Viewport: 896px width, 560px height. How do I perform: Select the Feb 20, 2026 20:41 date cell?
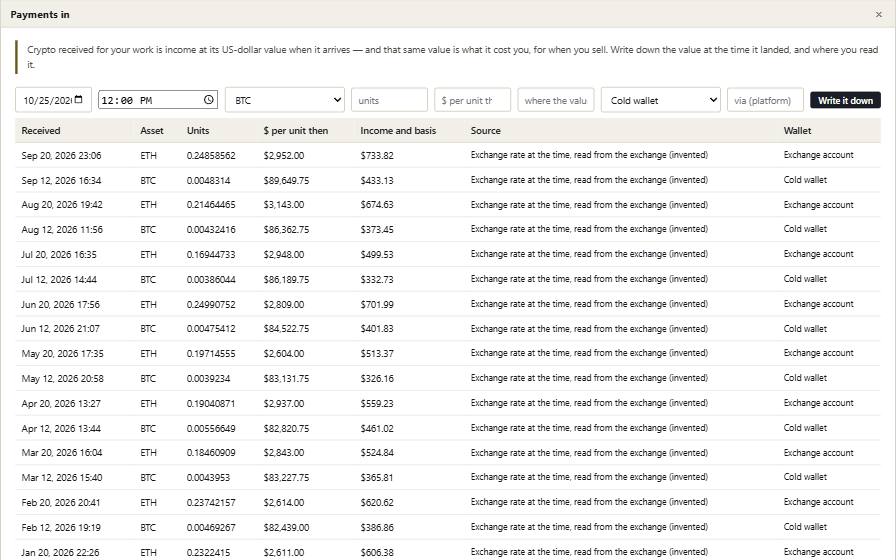61,502
